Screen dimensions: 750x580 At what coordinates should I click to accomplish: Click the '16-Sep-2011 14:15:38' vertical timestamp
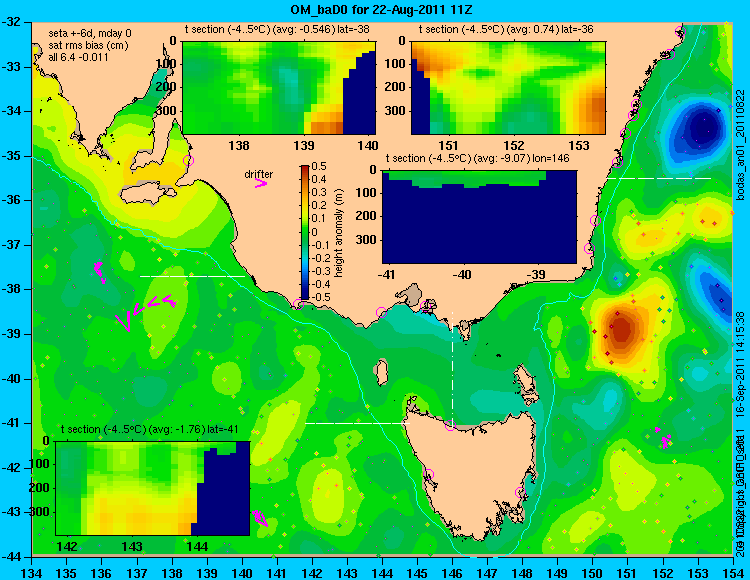[x=740, y=365]
